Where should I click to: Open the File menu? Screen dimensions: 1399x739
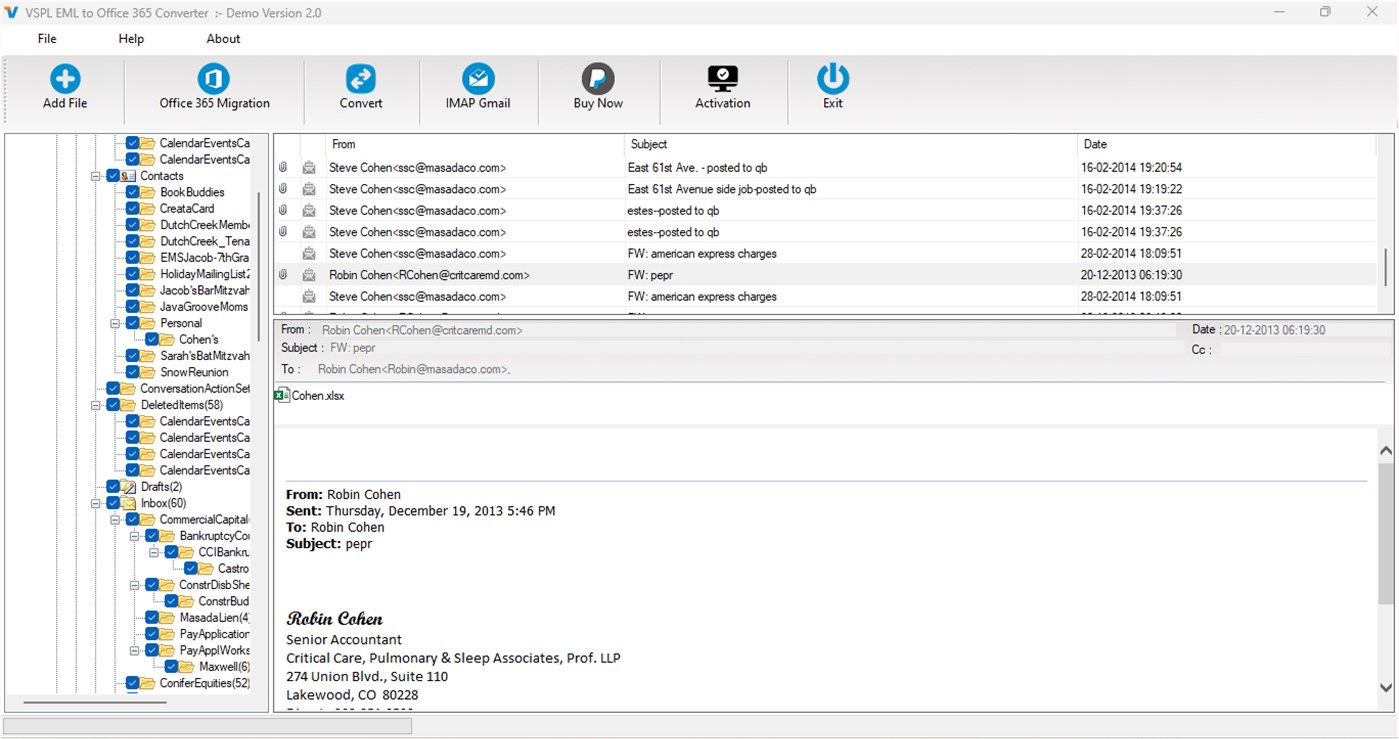[46, 38]
